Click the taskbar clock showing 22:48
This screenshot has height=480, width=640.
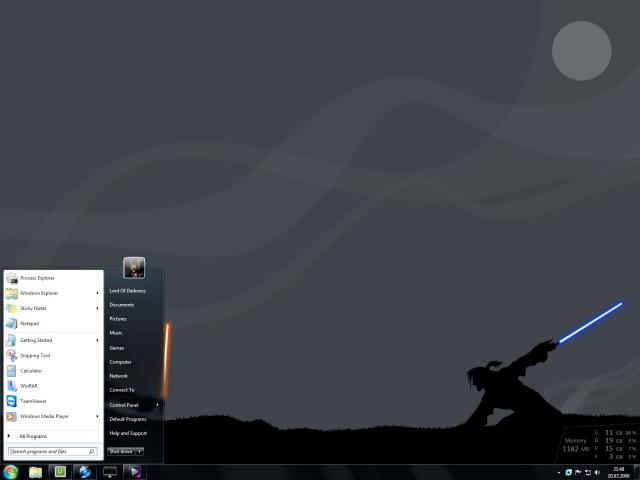click(x=619, y=472)
